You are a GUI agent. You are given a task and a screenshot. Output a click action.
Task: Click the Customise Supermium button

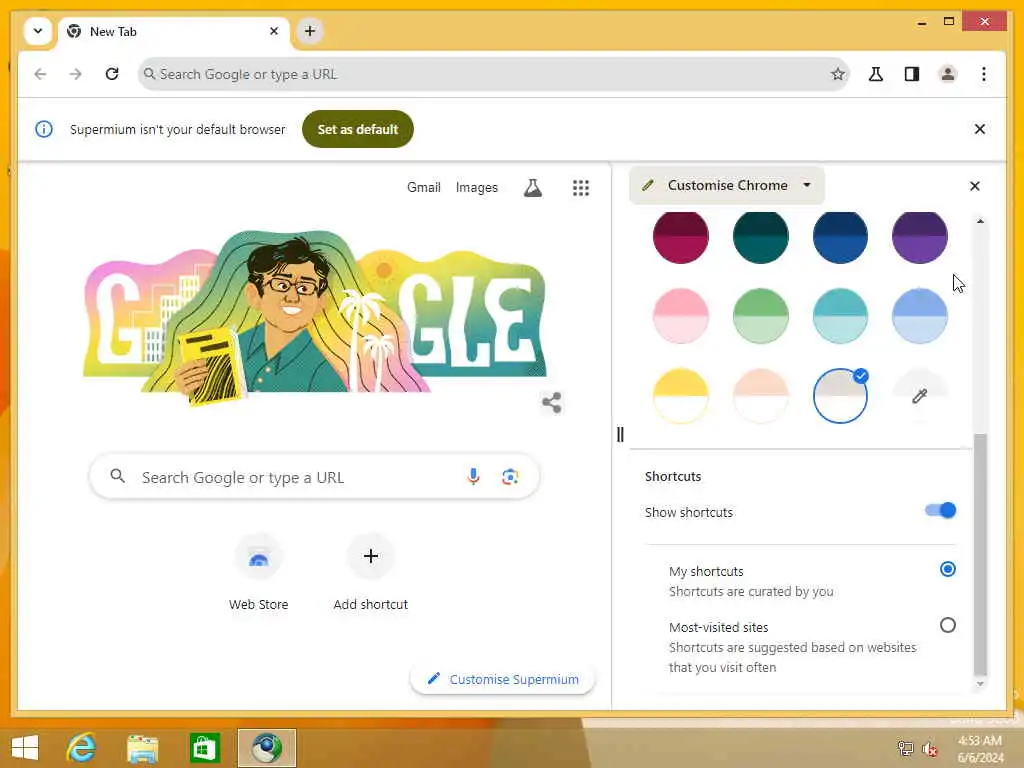[502, 679]
